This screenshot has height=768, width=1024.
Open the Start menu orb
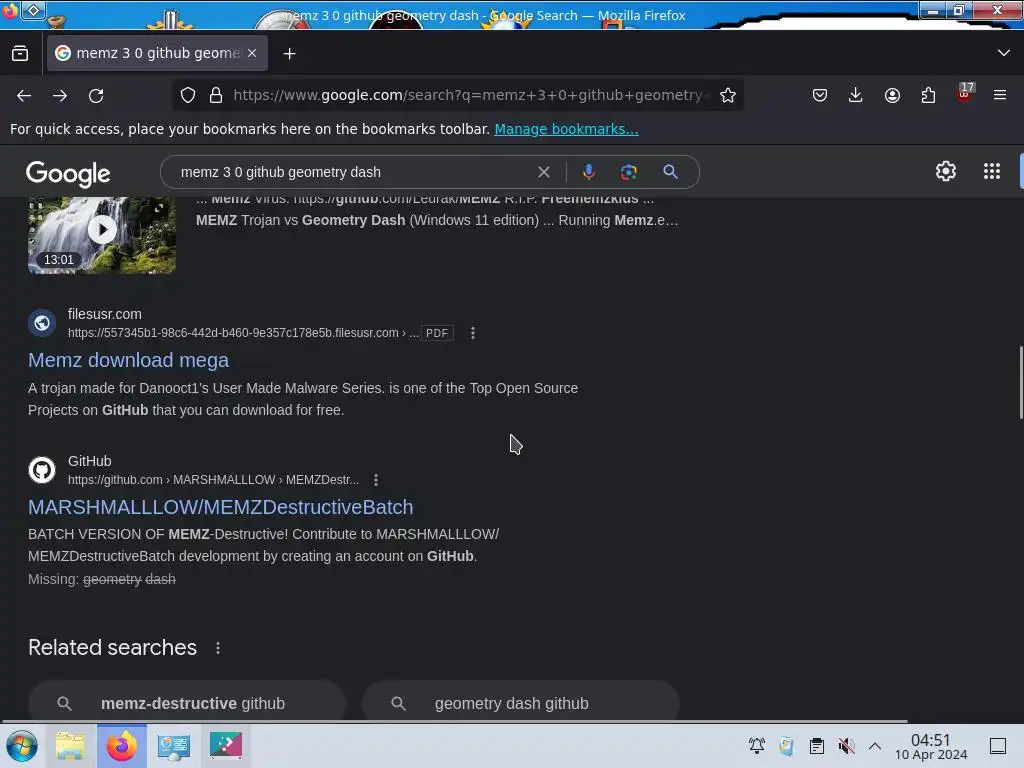[x=22, y=746]
